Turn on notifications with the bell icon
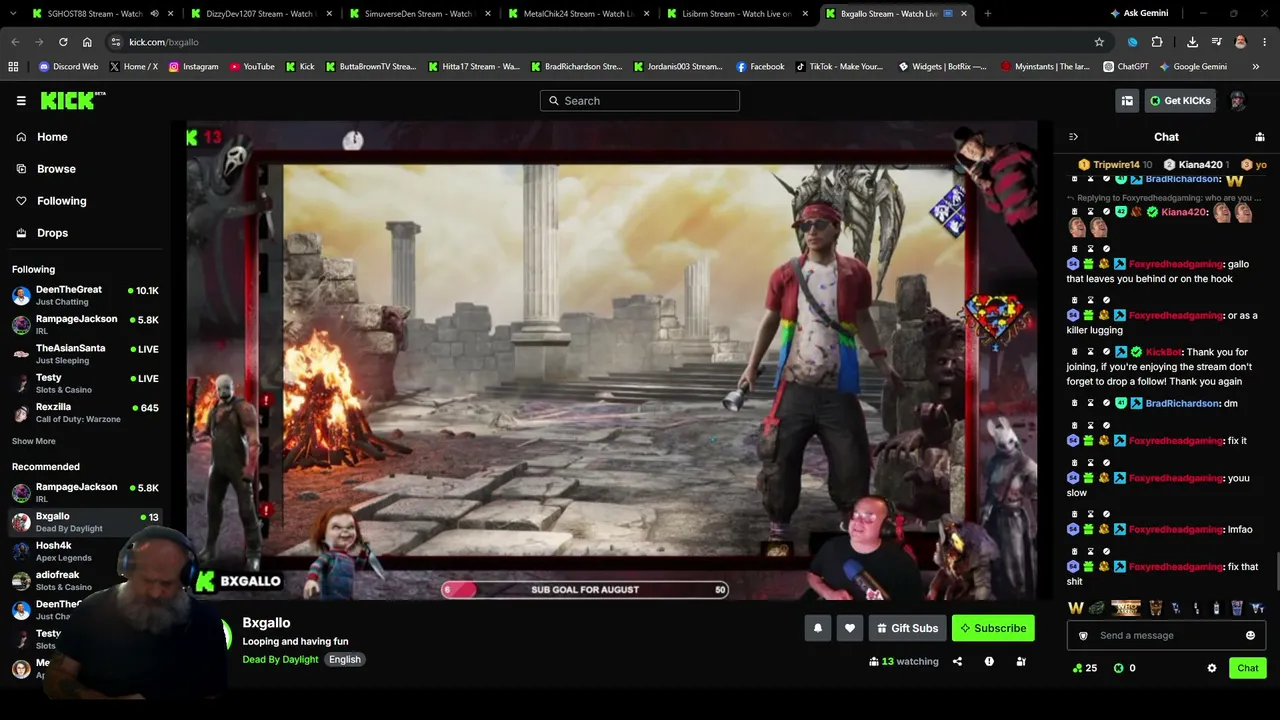Viewport: 1280px width, 720px height. [x=818, y=628]
